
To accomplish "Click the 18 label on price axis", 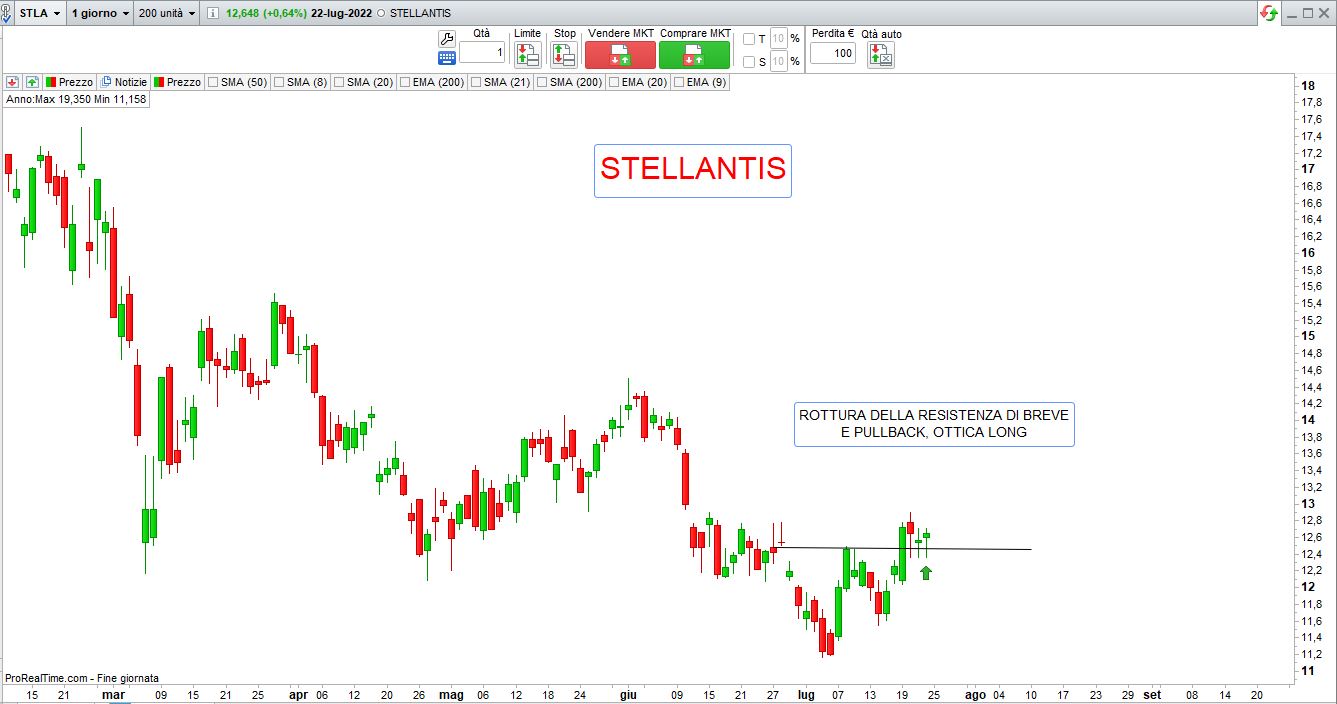I will [1306, 85].
